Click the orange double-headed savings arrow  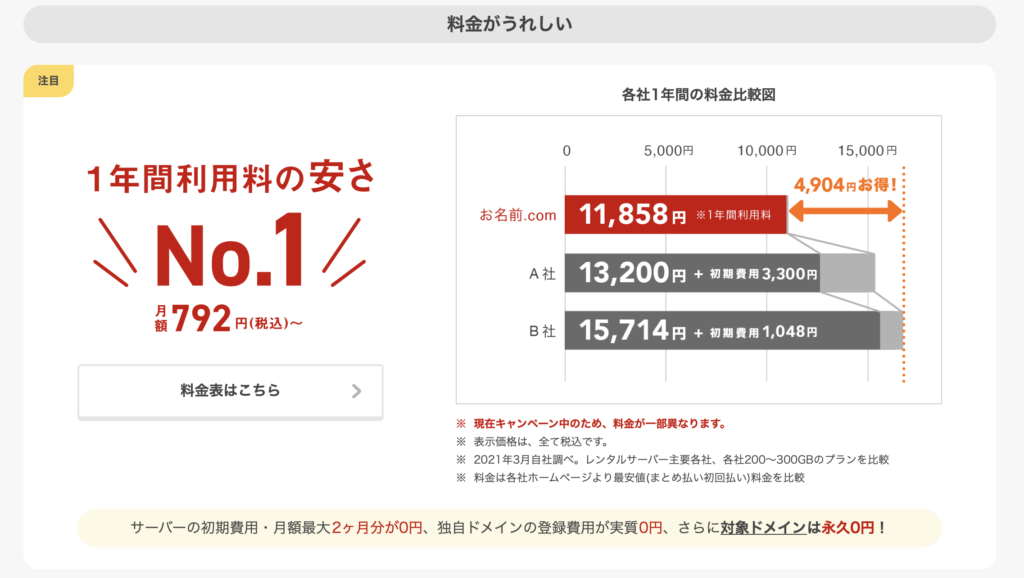[845, 211]
